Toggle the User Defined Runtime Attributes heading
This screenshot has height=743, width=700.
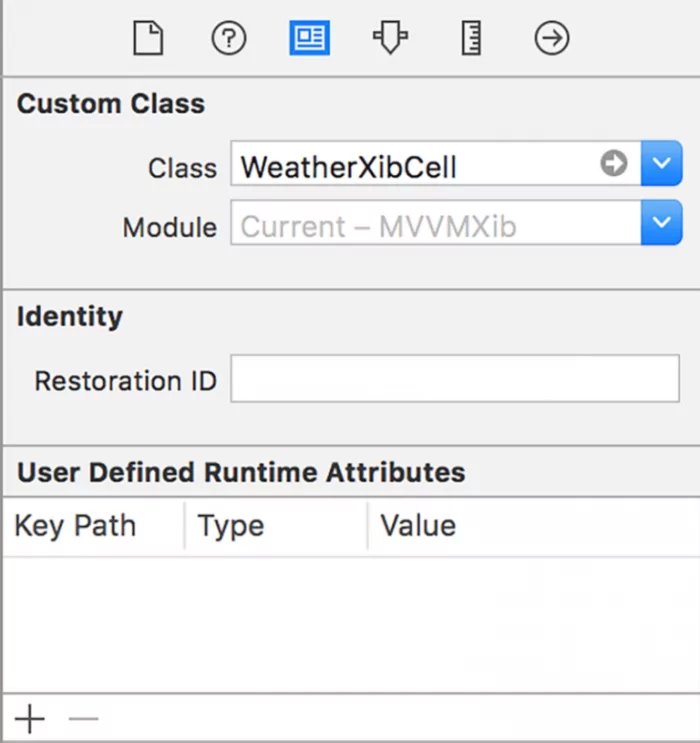click(241, 471)
